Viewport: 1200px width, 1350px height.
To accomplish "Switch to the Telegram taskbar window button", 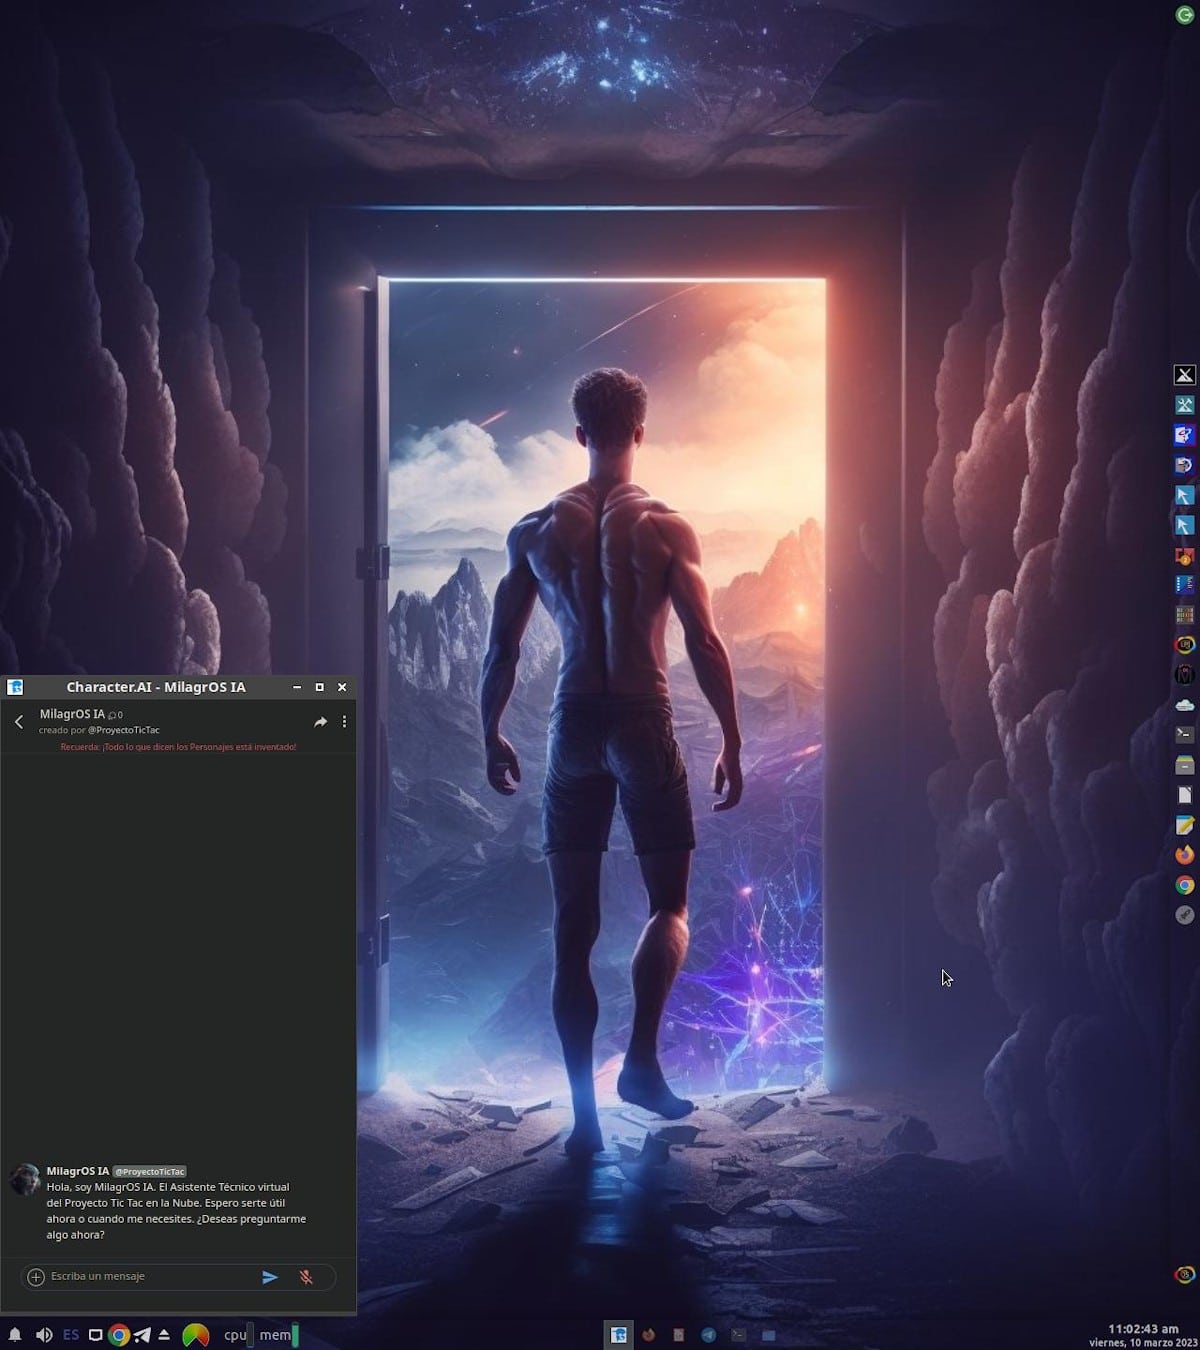I will (708, 1335).
